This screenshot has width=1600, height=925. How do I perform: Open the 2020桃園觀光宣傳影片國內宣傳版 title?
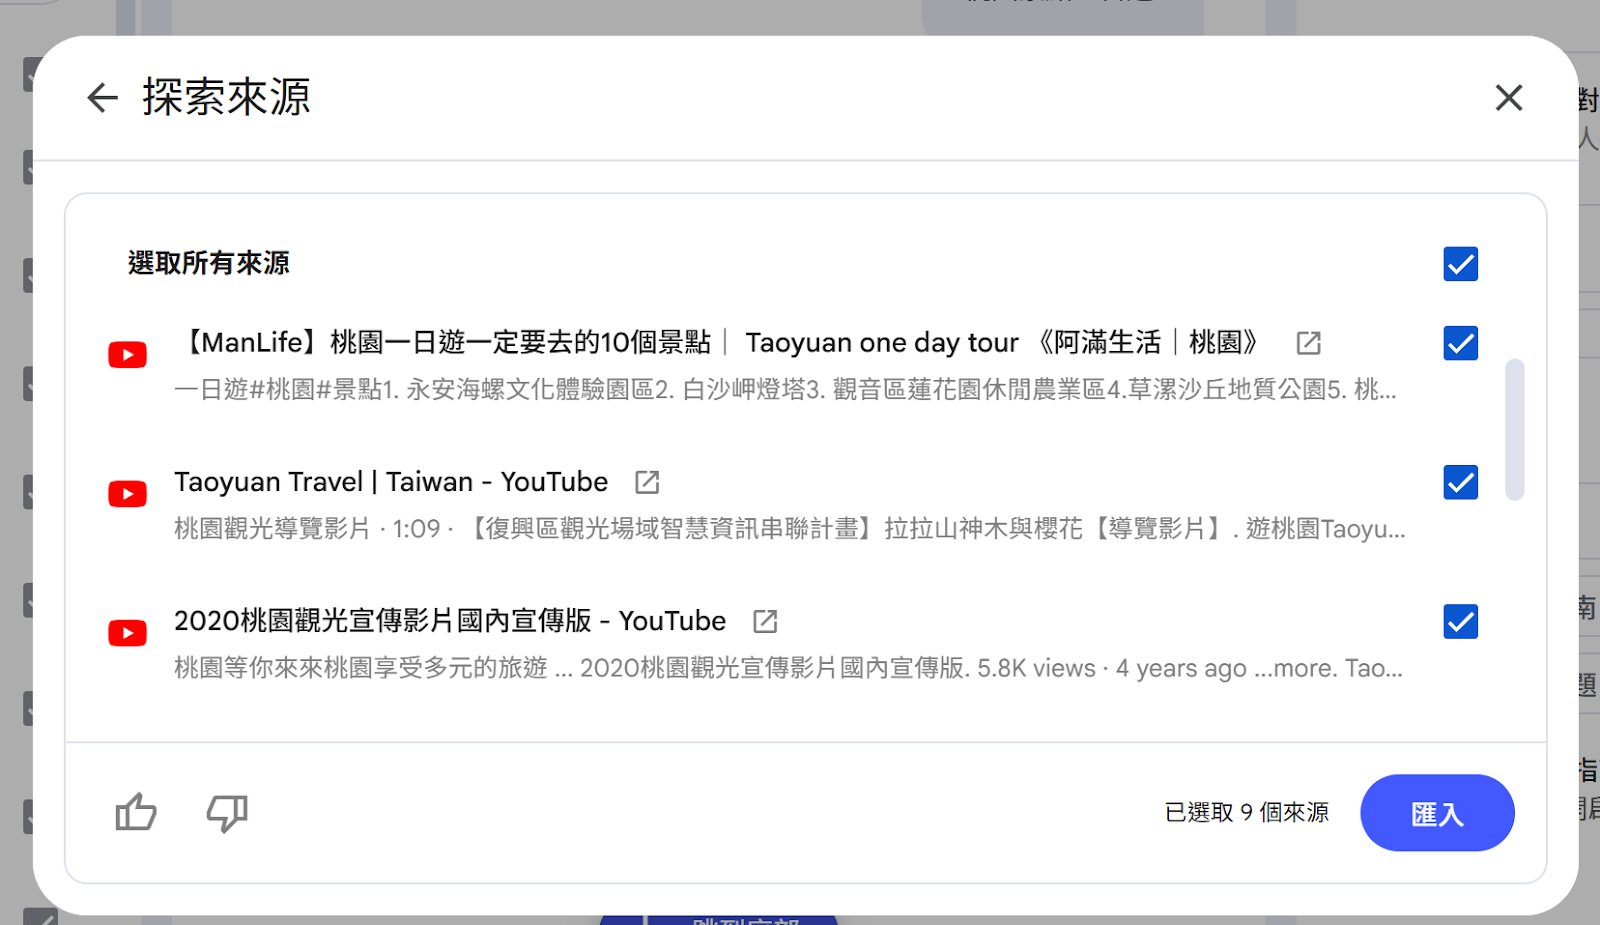(450, 621)
